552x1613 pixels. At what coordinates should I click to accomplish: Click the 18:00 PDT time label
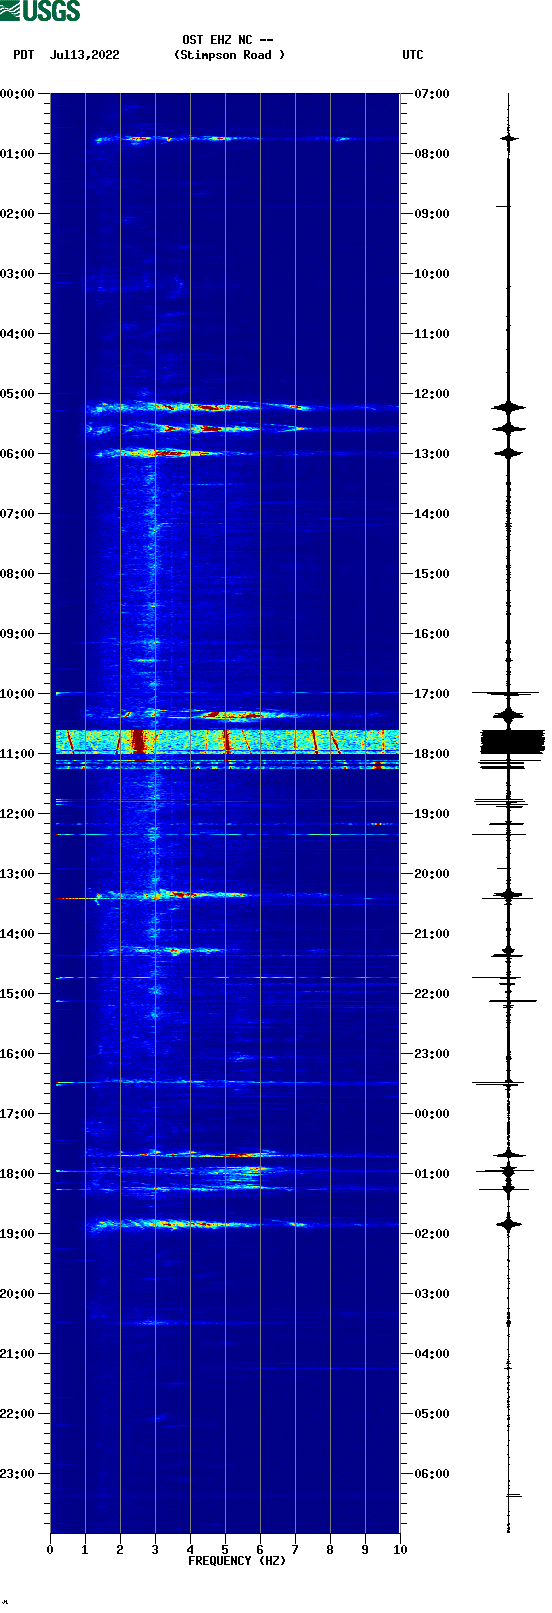click(18, 1174)
